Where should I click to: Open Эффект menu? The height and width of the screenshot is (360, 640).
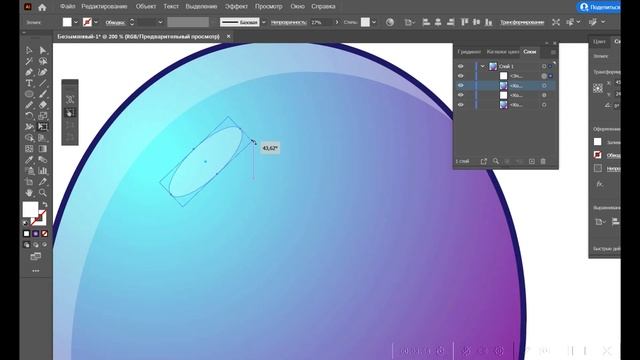pyautogui.click(x=236, y=7)
